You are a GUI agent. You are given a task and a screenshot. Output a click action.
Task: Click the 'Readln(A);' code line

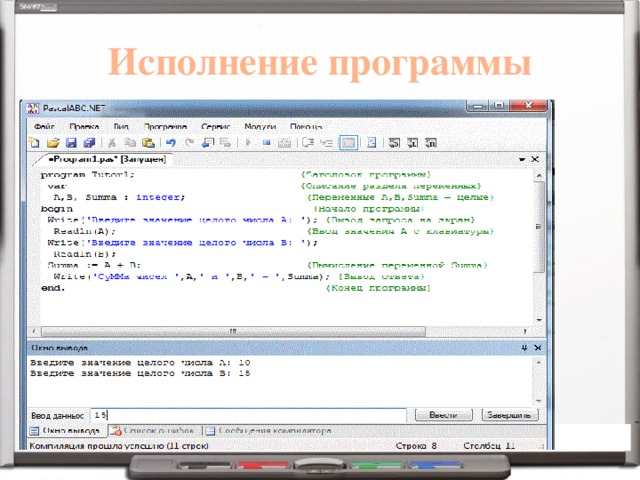pos(84,231)
